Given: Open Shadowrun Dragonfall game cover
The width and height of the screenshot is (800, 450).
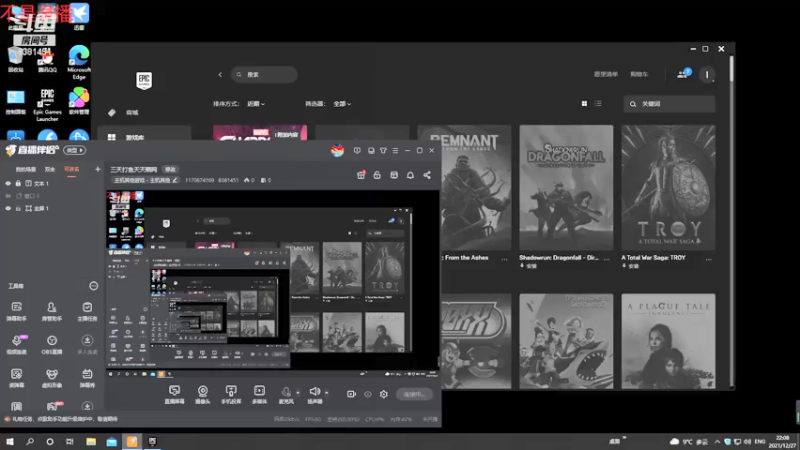Looking at the screenshot, I should pos(566,188).
